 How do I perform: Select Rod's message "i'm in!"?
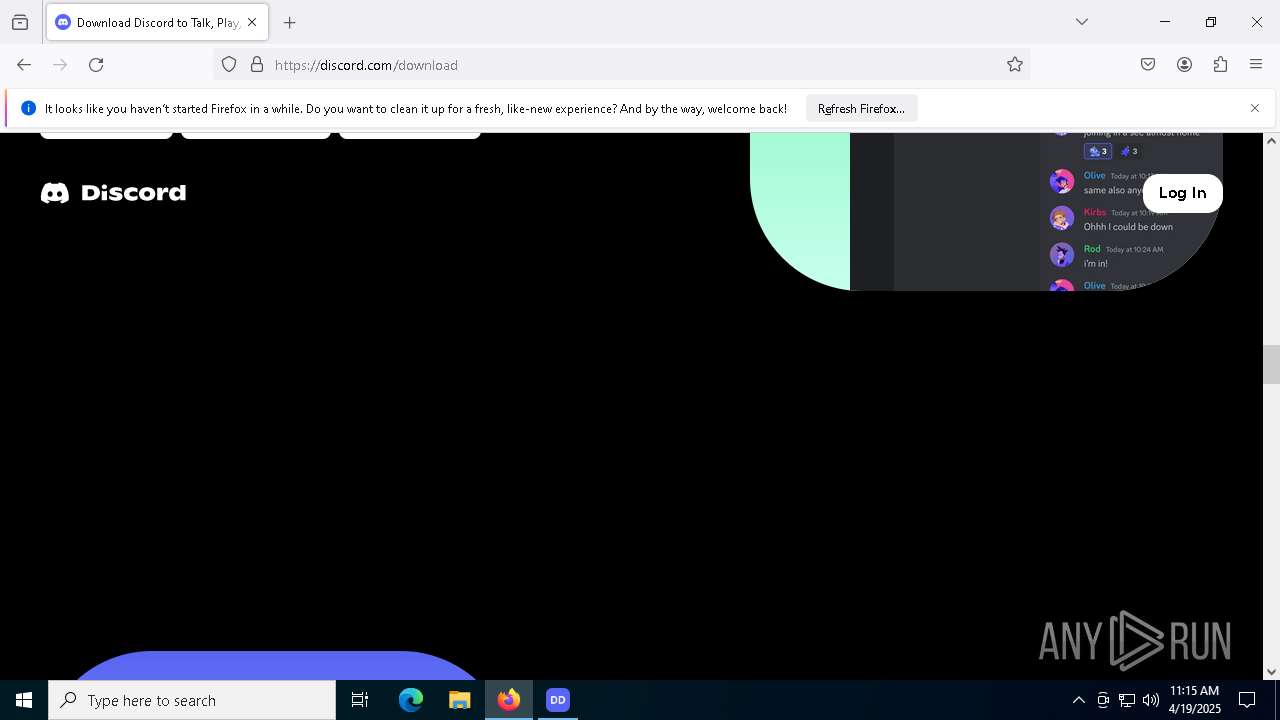click(1095, 264)
